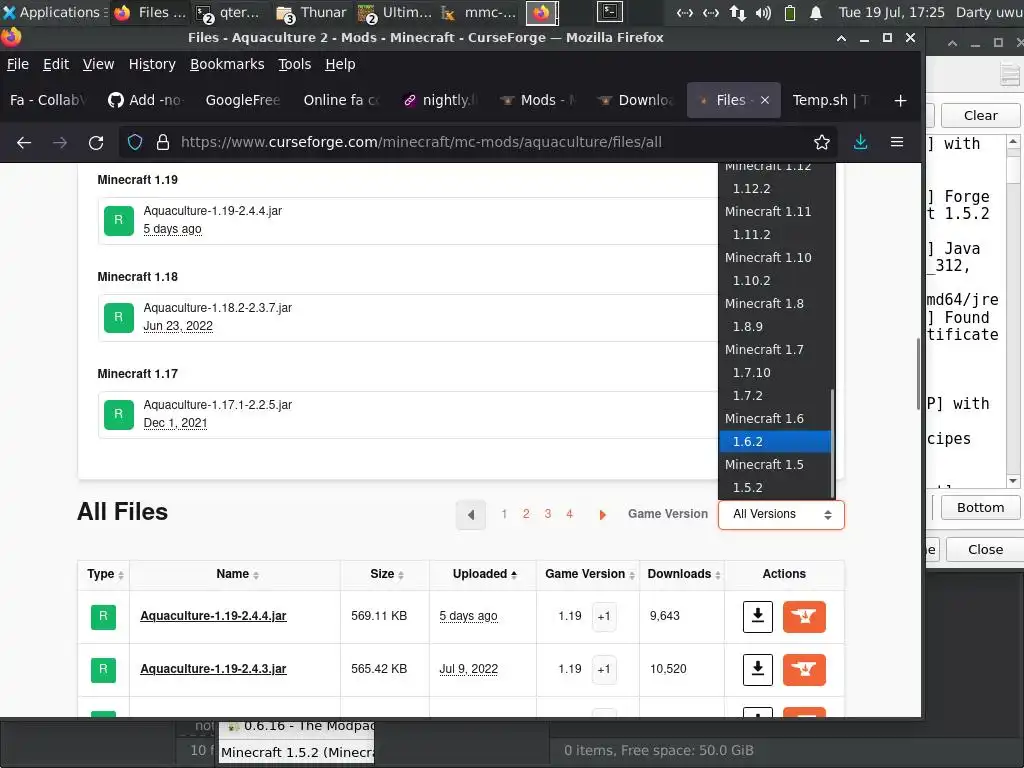Open the Edit menu
Screen dimensions: 1024x768
tap(56, 64)
